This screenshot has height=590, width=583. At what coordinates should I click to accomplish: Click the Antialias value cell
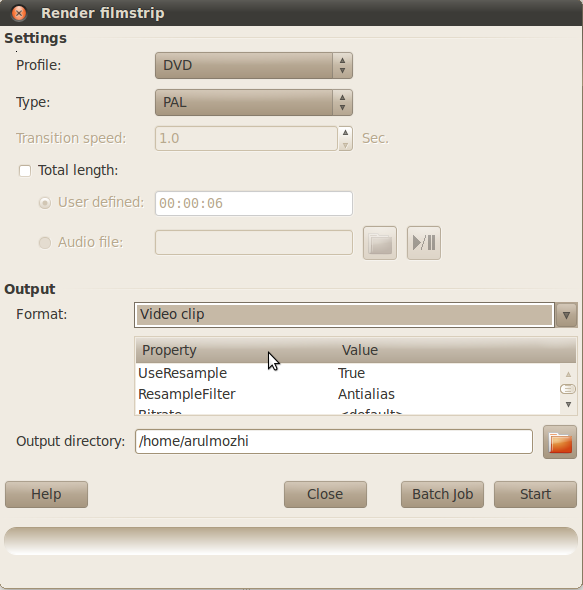click(366, 394)
